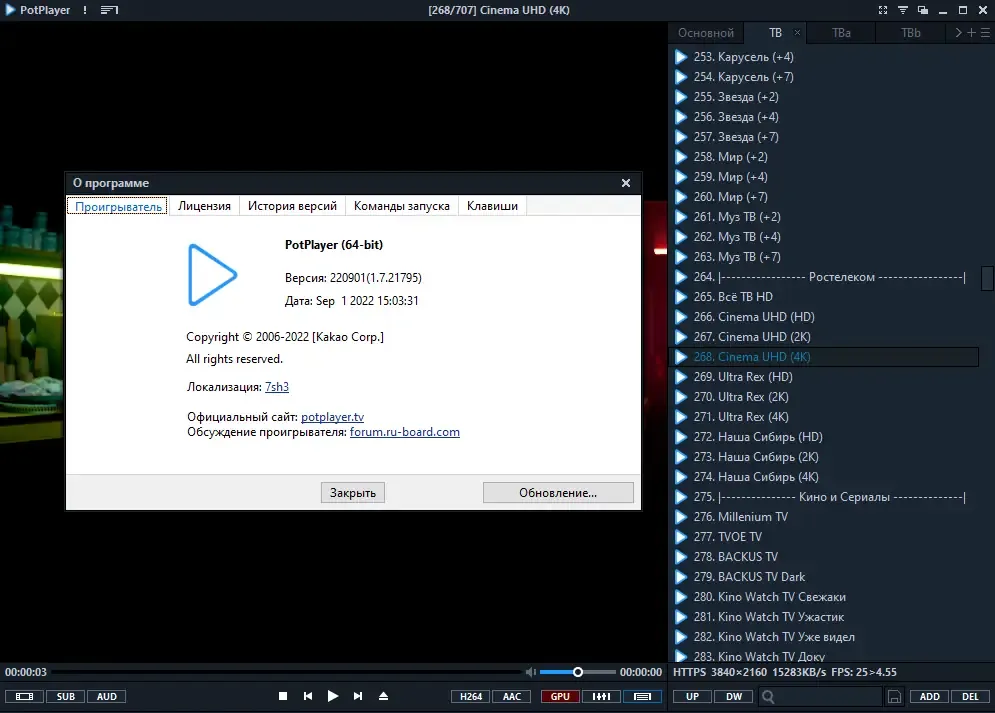The height and width of the screenshot is (713, 995).
Task: Open the PotPlayer main menu dropdown
Action: tap(38, 10)
